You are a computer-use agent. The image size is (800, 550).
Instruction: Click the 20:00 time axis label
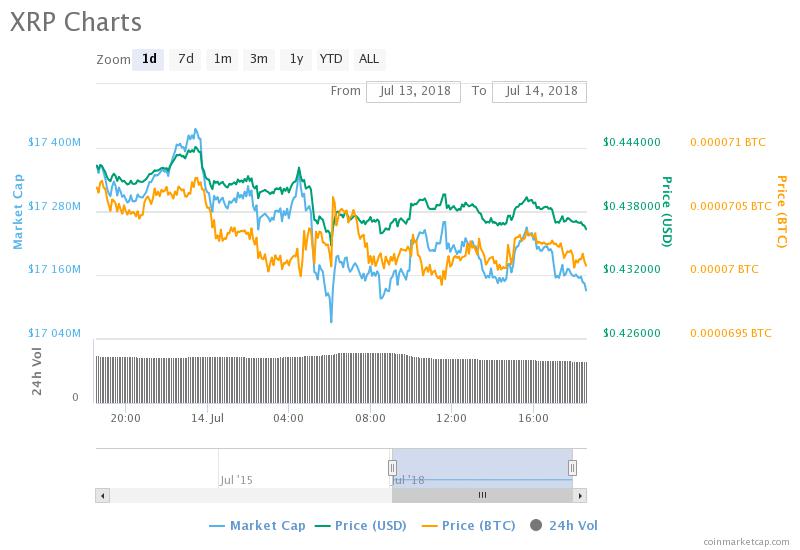[x=126, y=418]
